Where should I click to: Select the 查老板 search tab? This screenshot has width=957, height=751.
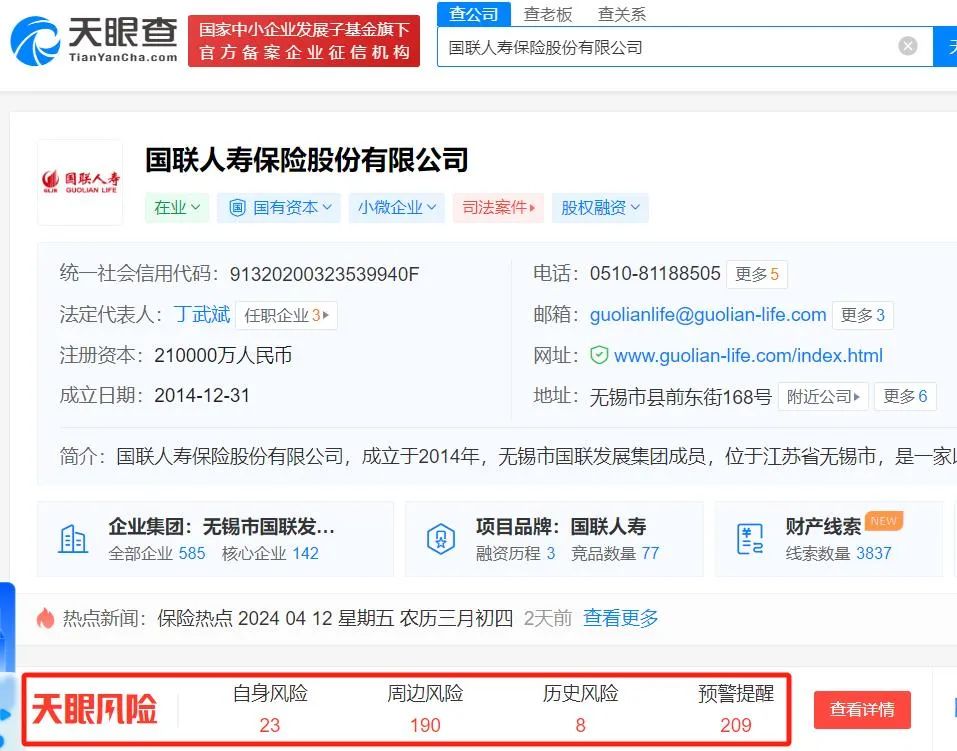pyautogui.click(x=548, y=14)
